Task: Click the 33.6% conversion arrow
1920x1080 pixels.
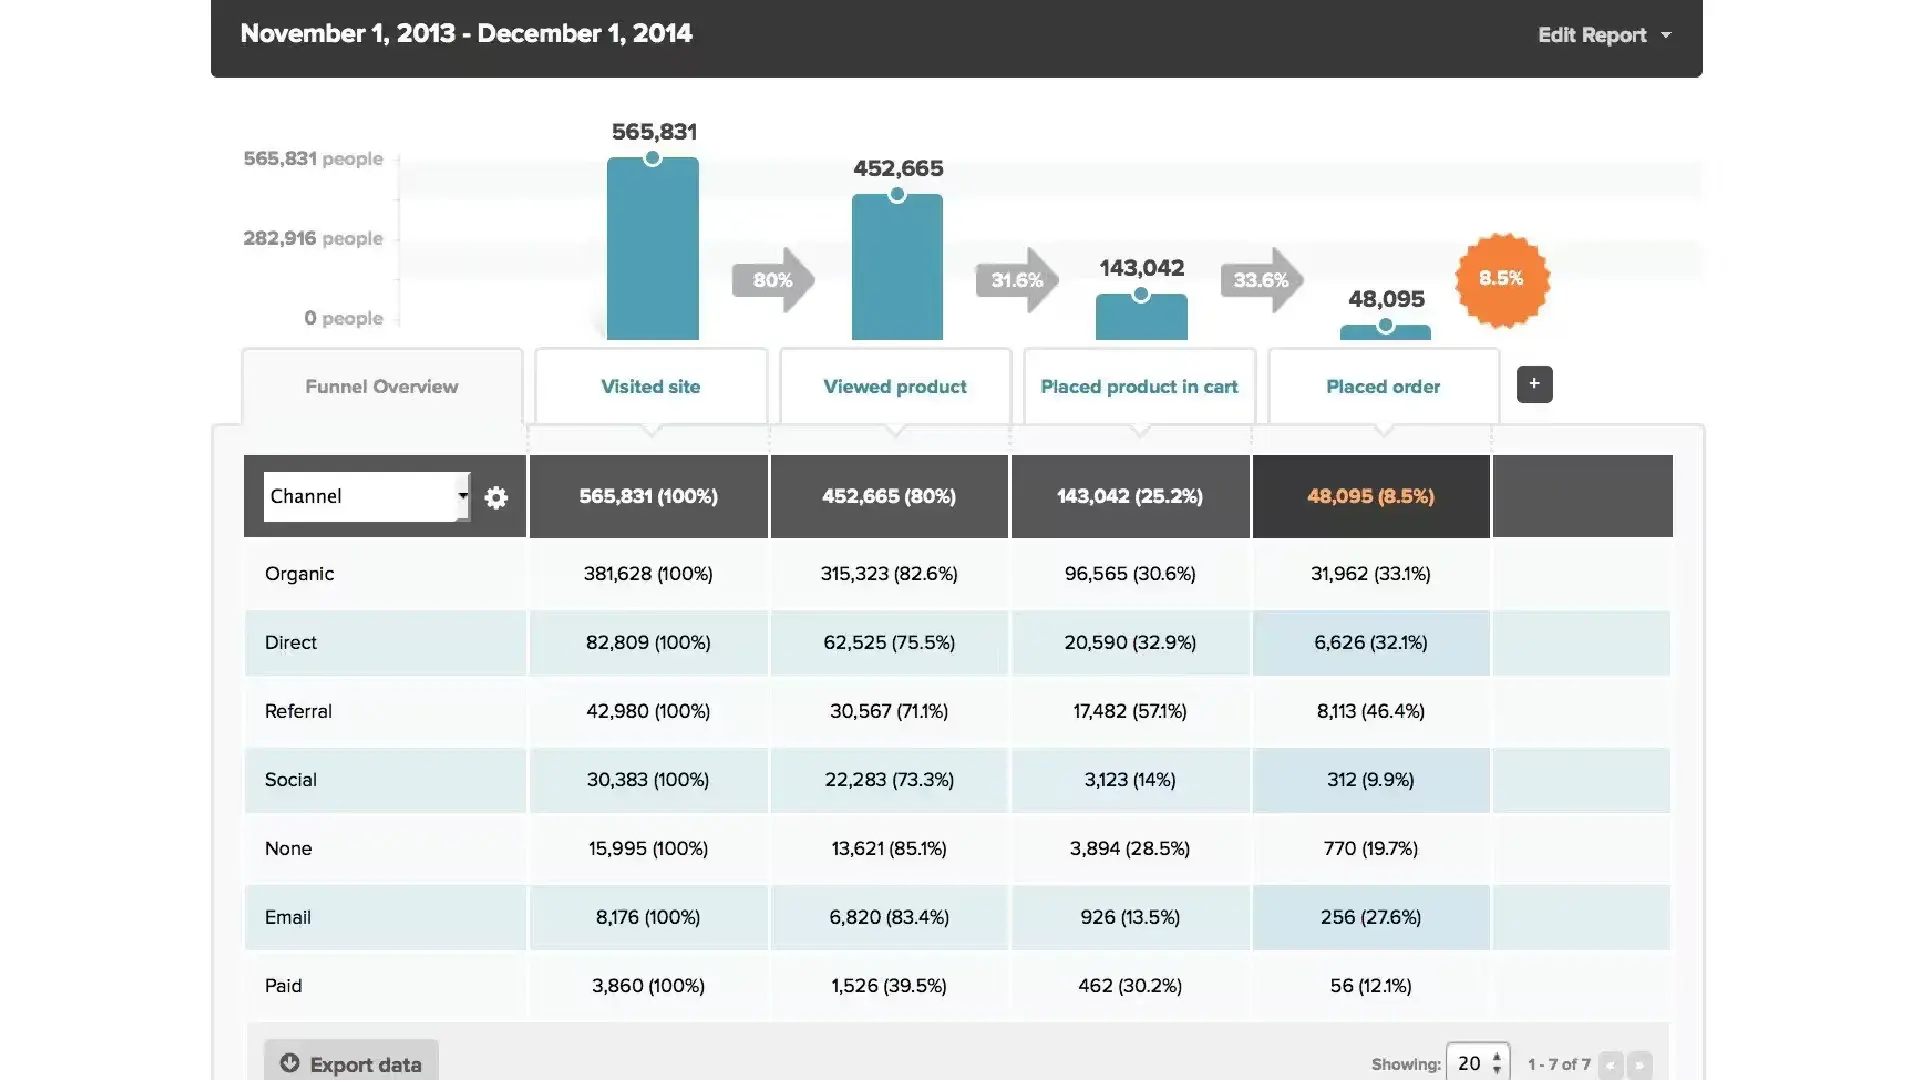Action: pos(1260,280)
